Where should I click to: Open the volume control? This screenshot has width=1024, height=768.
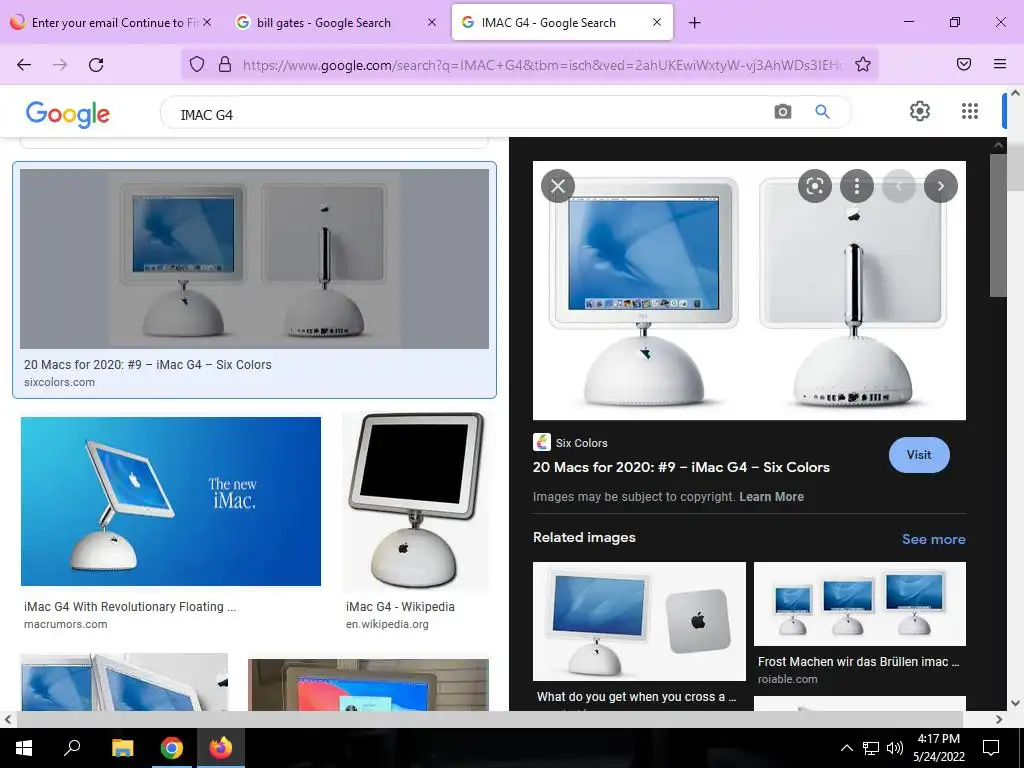tap(895, 748)
